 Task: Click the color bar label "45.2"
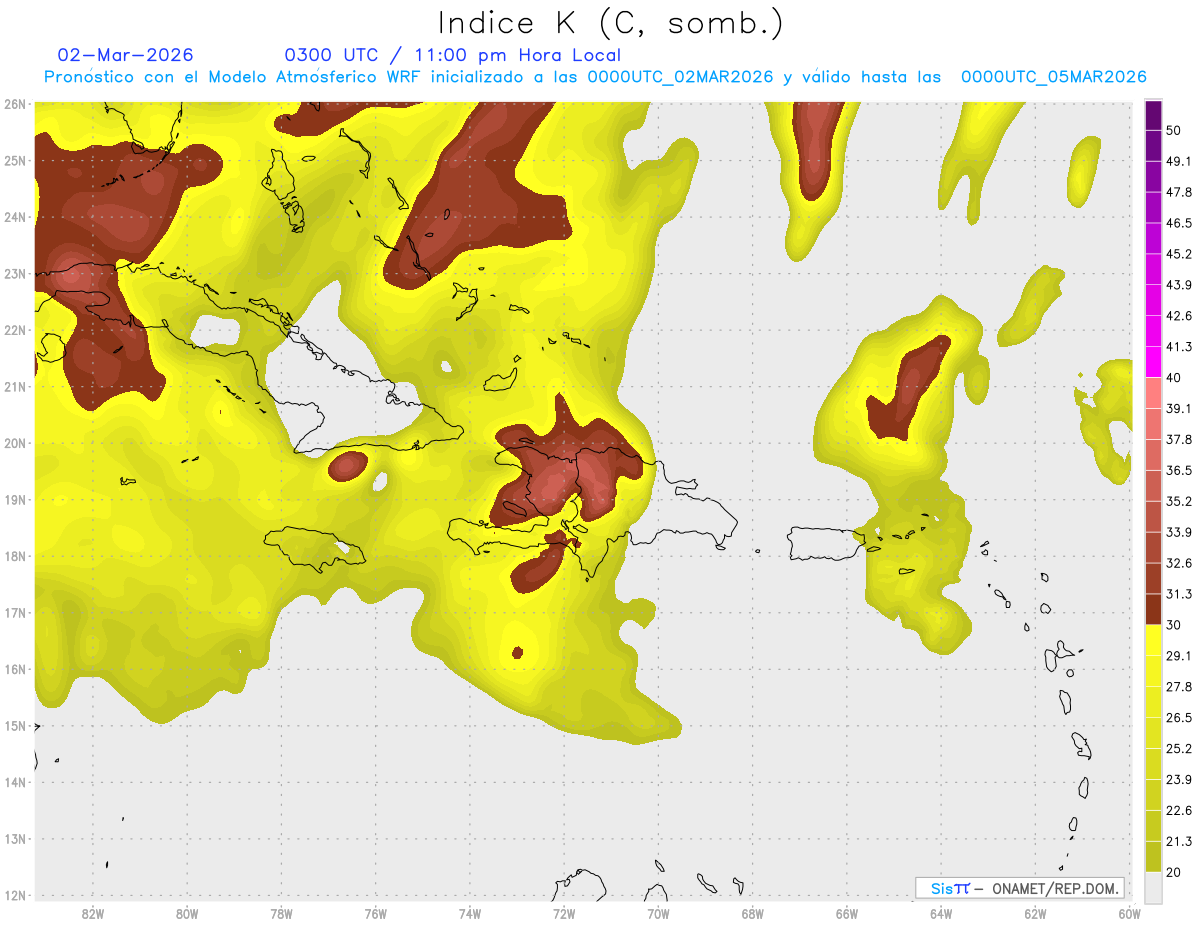click(1180, 254)
